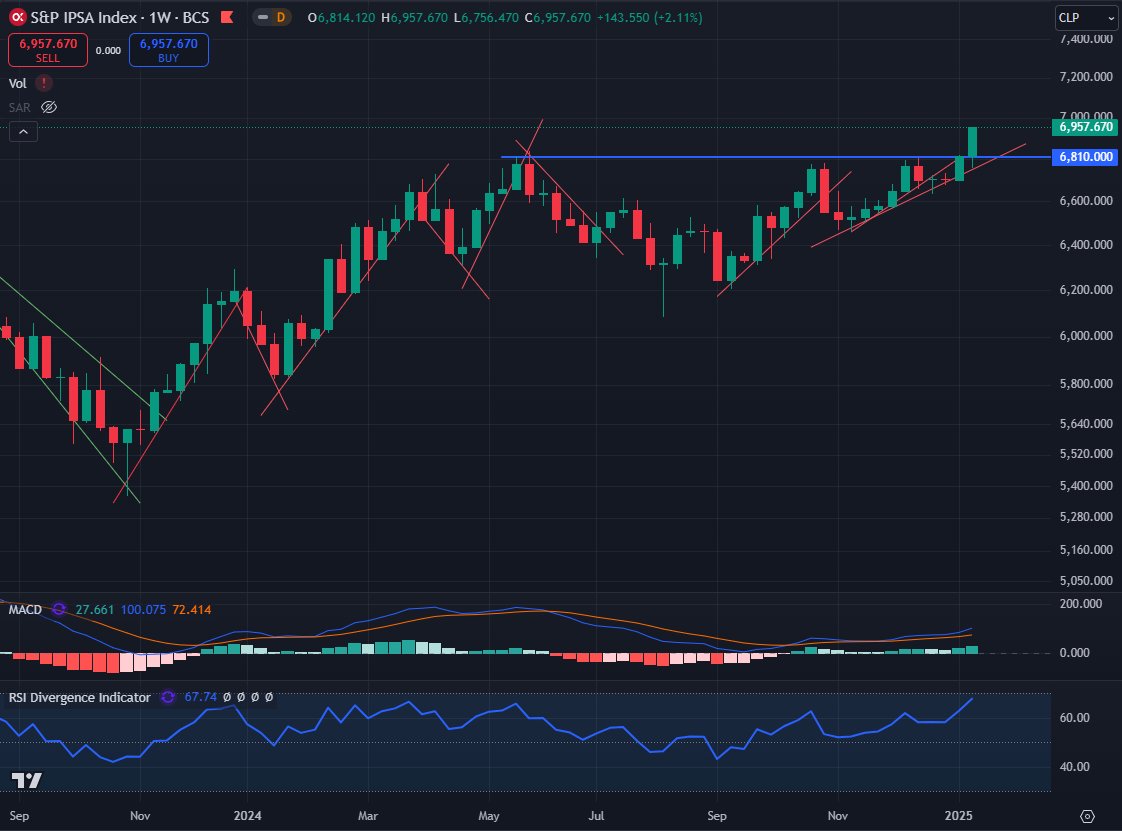The width and height of the screenshot is (1122, 831).
Task: Click the RSI Divergence Indicator circular settings icon
Action: pos(167,697)
